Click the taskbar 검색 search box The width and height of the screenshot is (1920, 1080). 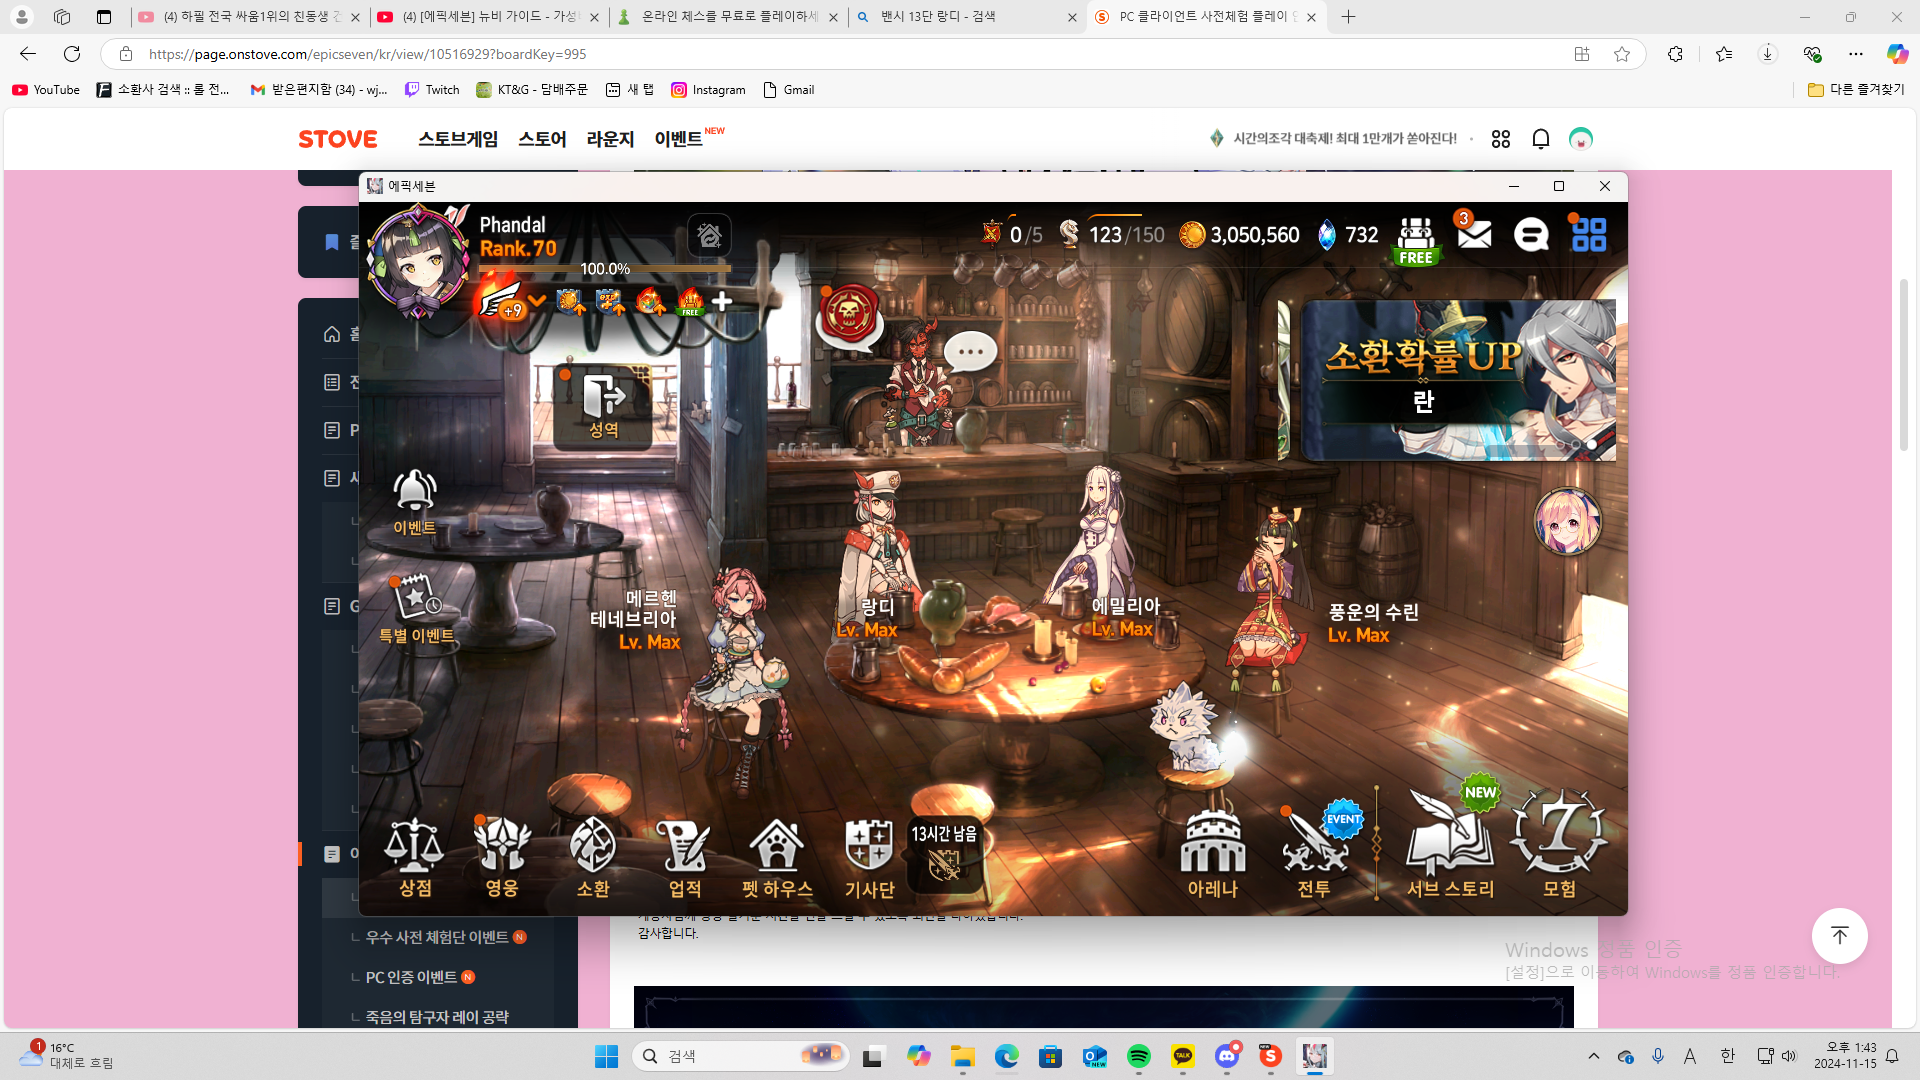click(740, 1056)
